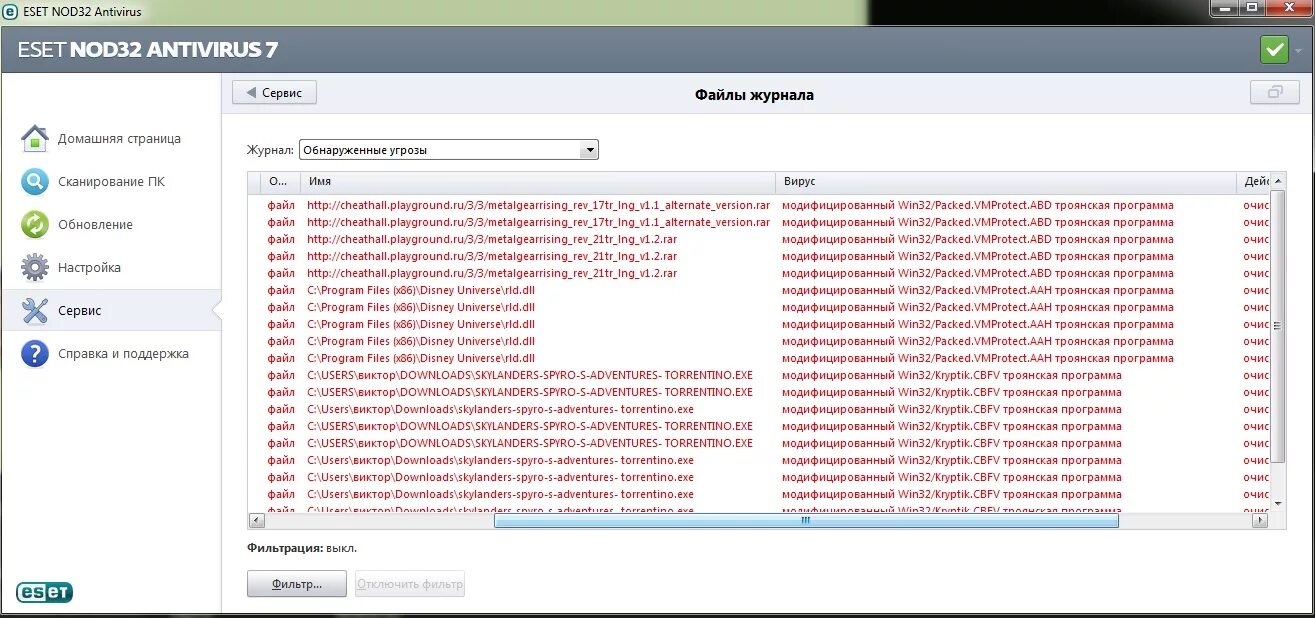Click the horizontal scrollbar left arrow

(x=257, y=520)
